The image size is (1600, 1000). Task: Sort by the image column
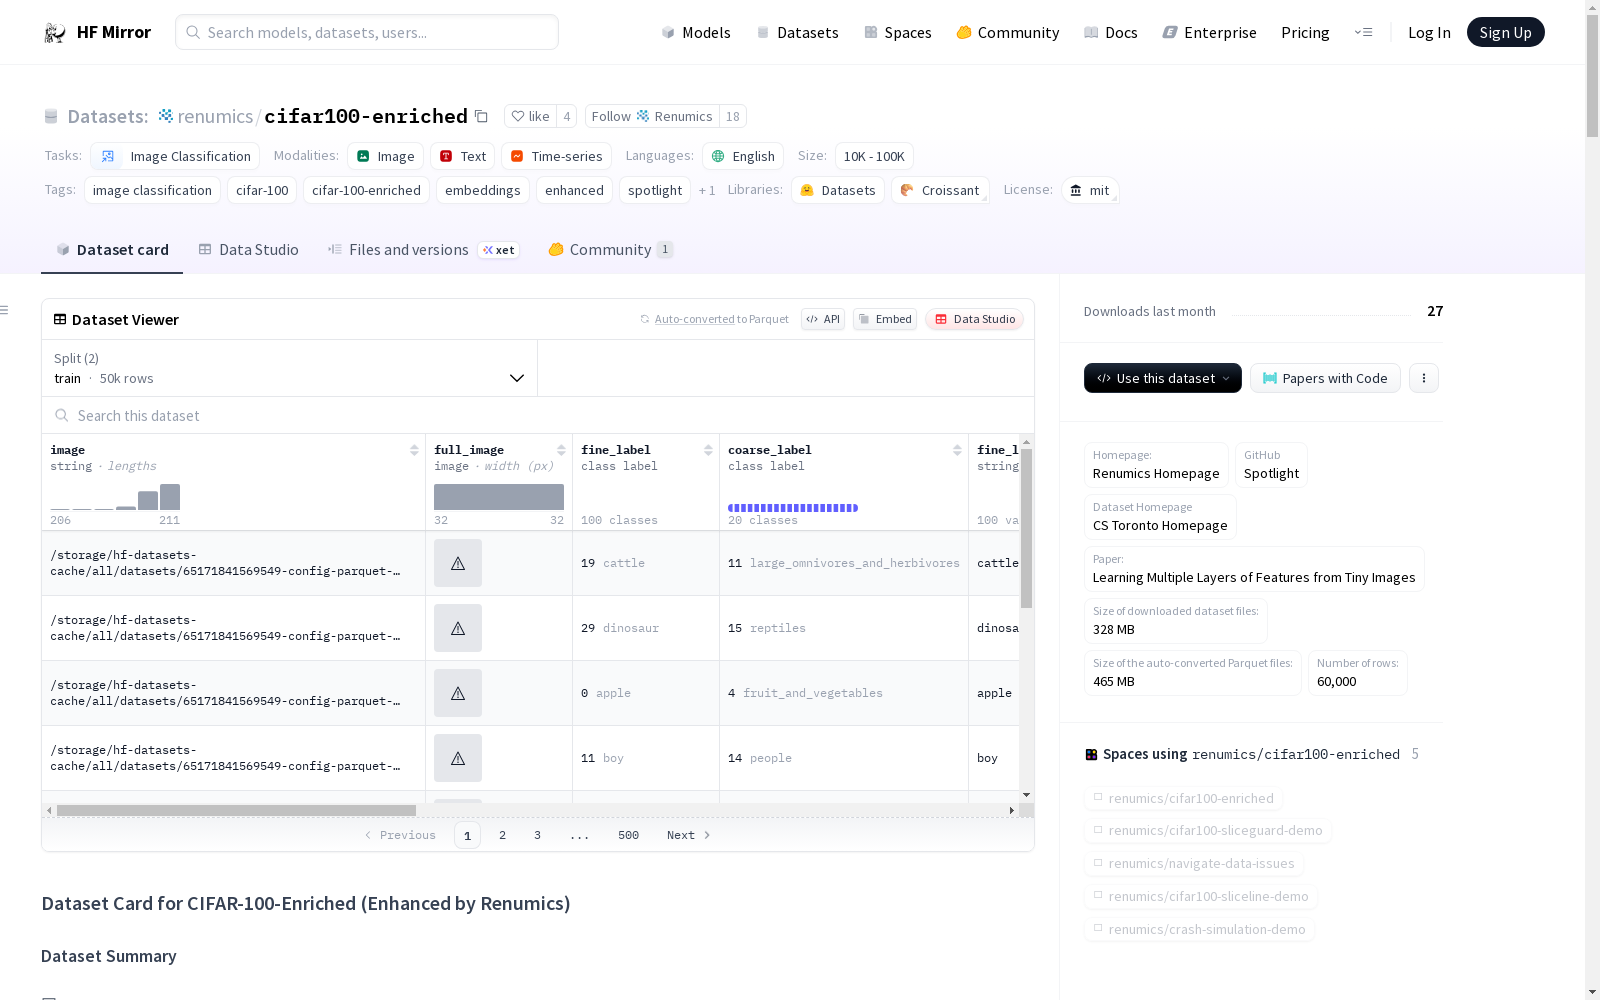click(x=414, y=450)
